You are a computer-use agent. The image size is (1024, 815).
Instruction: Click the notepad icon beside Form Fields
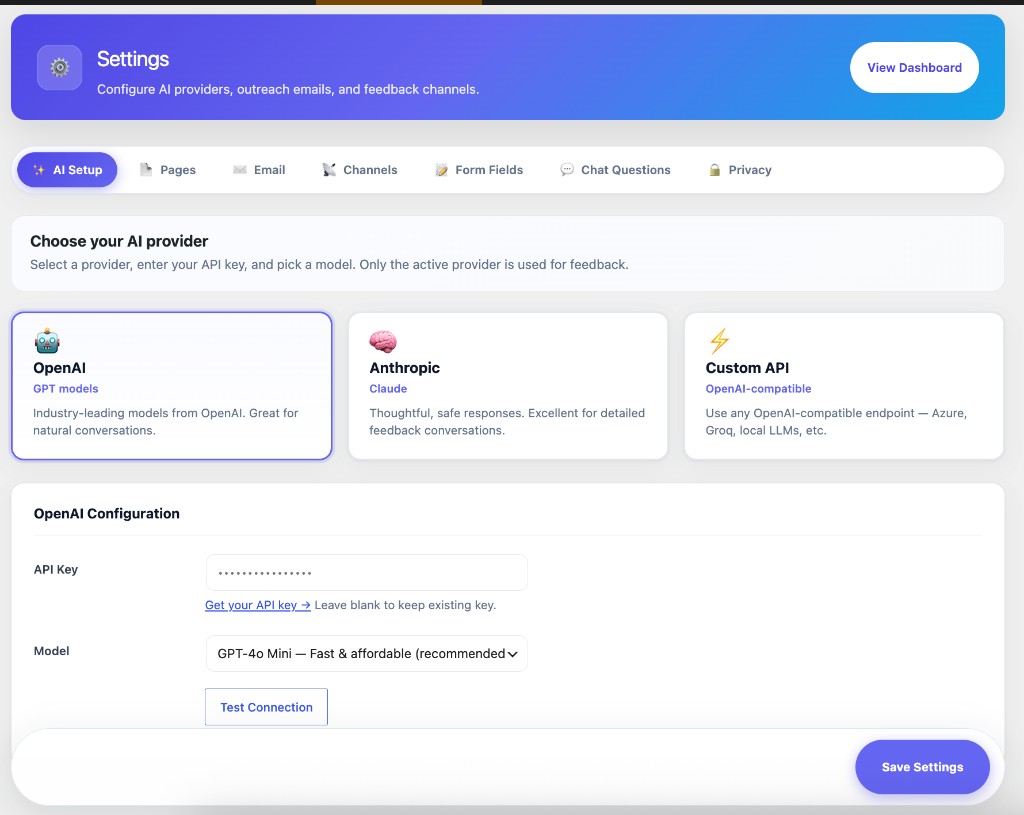[x=441, y=170]
